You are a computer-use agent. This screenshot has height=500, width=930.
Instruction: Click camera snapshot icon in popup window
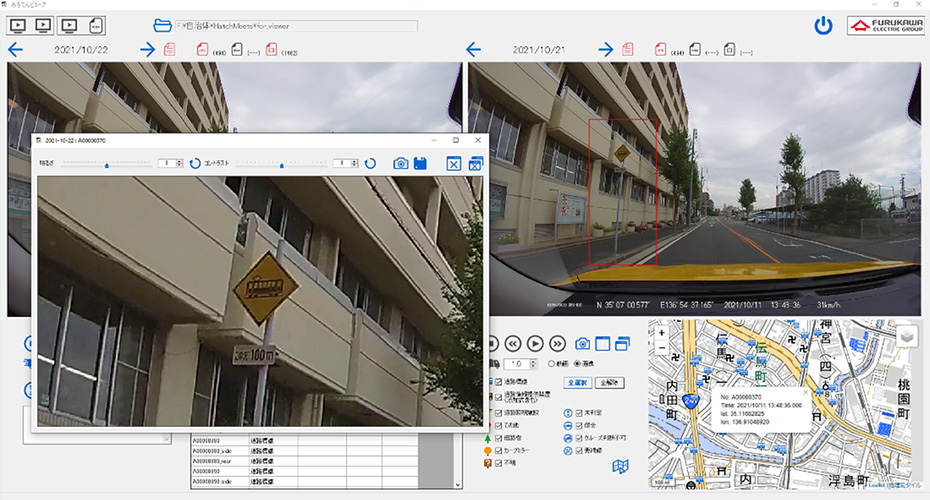[x=401, y=163]
